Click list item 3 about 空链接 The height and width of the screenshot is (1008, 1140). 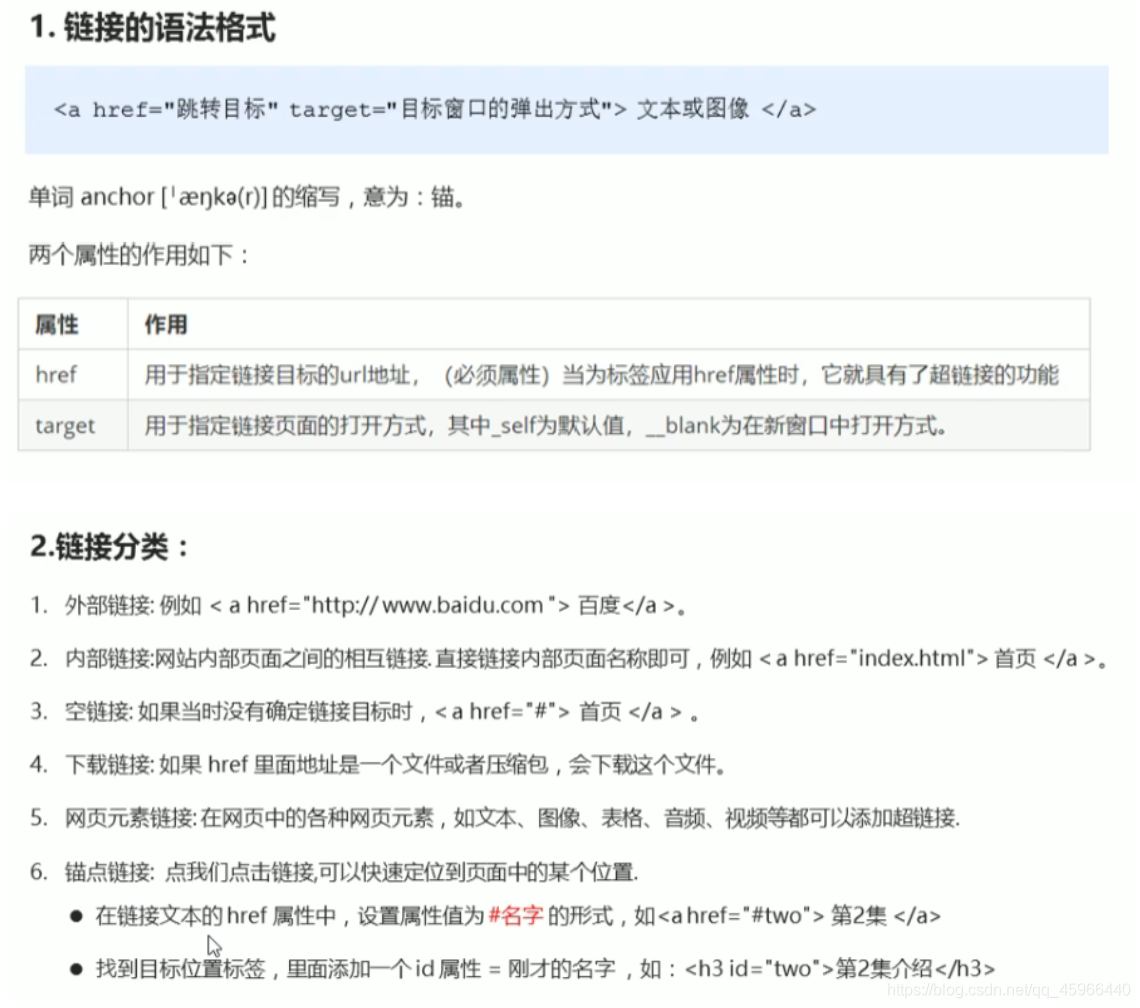(350, 712)
